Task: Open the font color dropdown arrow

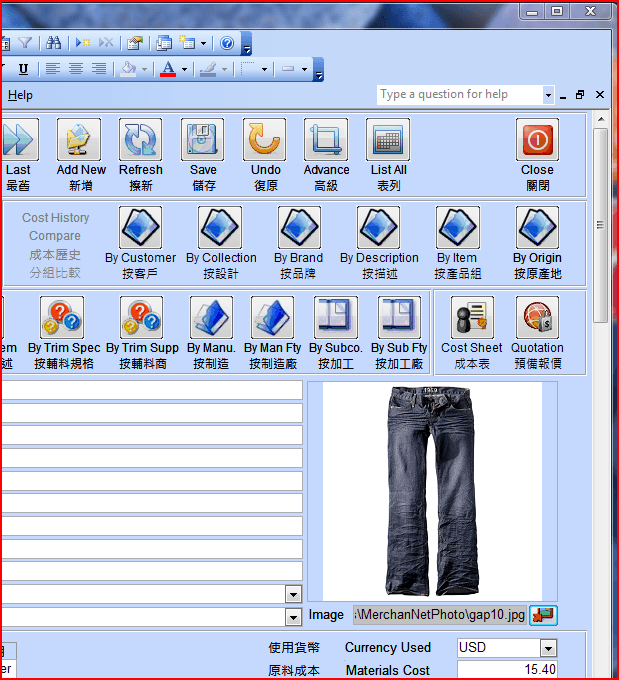Action: [184, 70]
